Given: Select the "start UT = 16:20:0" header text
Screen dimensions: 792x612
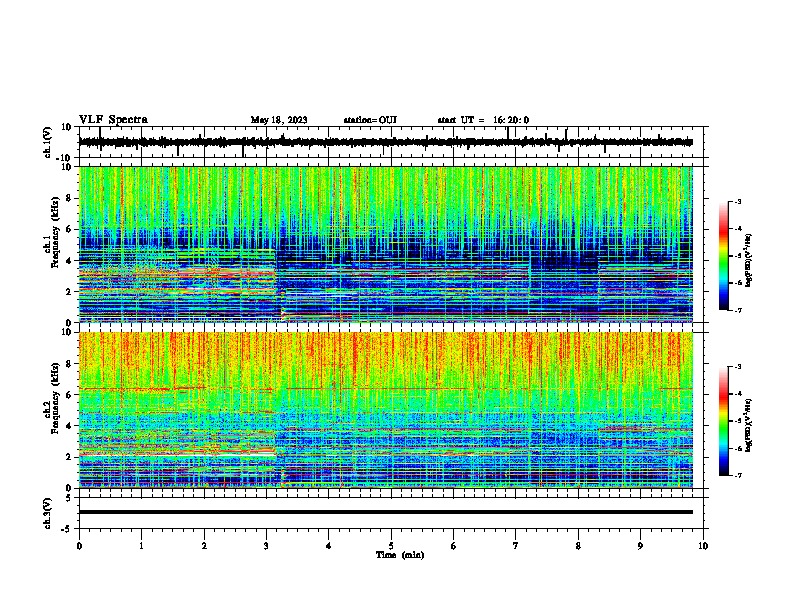Looking at the screenshot, I should tap(483, 120).
